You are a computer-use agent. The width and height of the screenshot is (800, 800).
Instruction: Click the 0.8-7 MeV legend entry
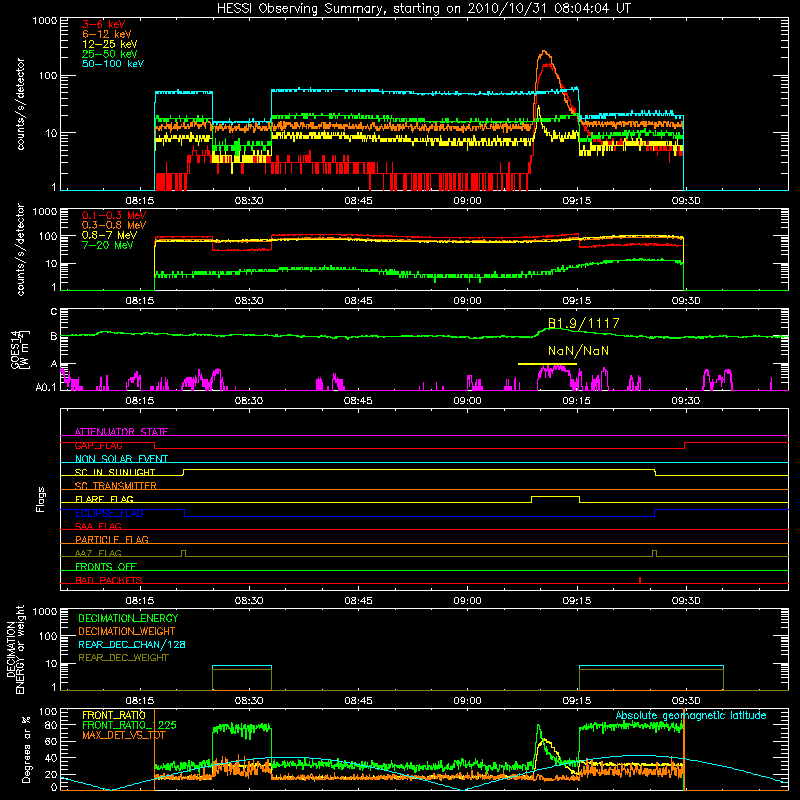tap(110, 235)
